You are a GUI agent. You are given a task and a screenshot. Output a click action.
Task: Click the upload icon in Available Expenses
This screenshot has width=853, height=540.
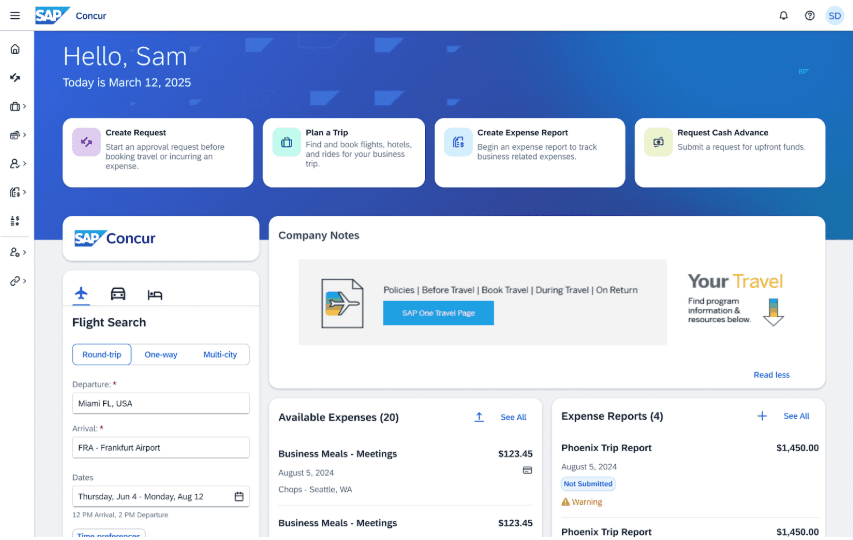coord(479,417)
